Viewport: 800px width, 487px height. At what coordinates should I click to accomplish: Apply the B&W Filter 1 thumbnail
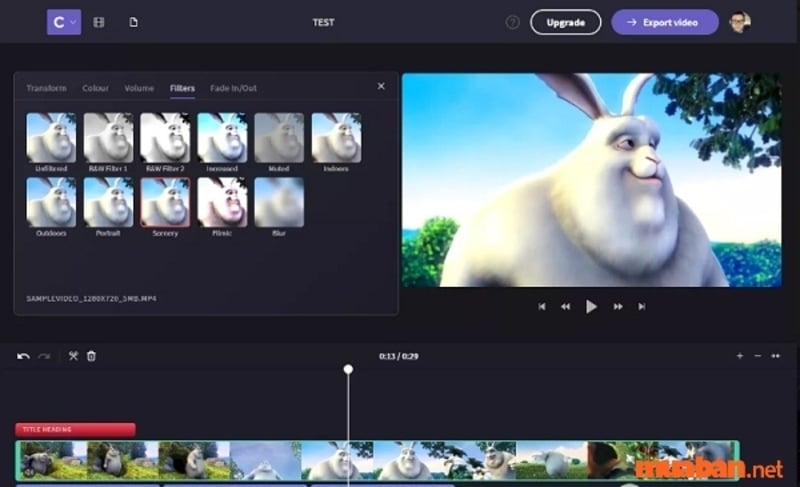tap(108, 138)
